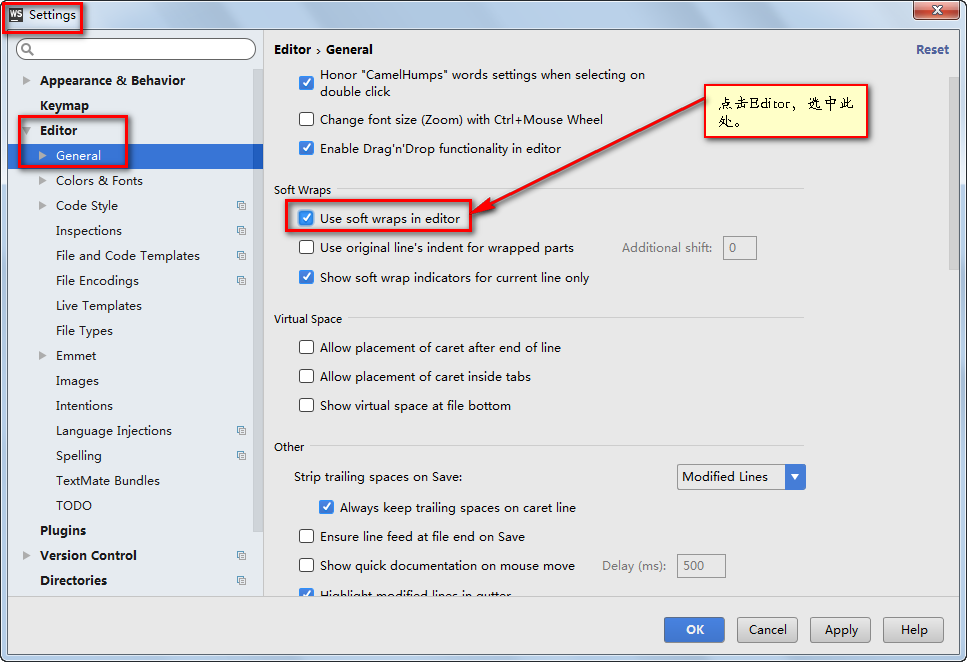Toggle Show soft wrap indicators checkbox
The height and width of the screenshot is (662, 967).
coord(306,277)
